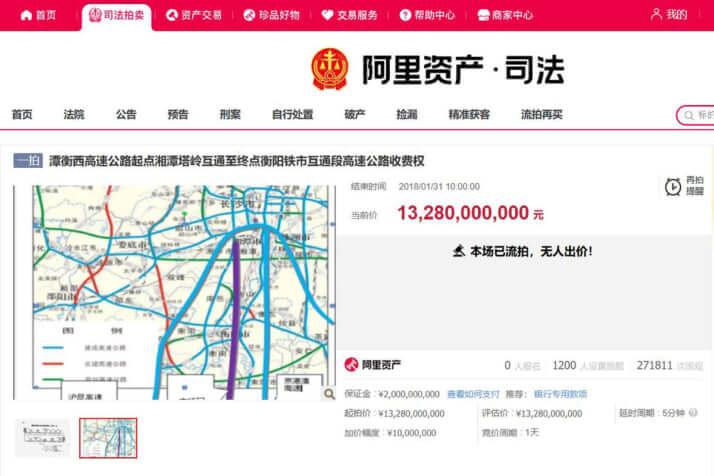
Task: Open the 精准获客 navigation link
Action: (x=469, y=114)
